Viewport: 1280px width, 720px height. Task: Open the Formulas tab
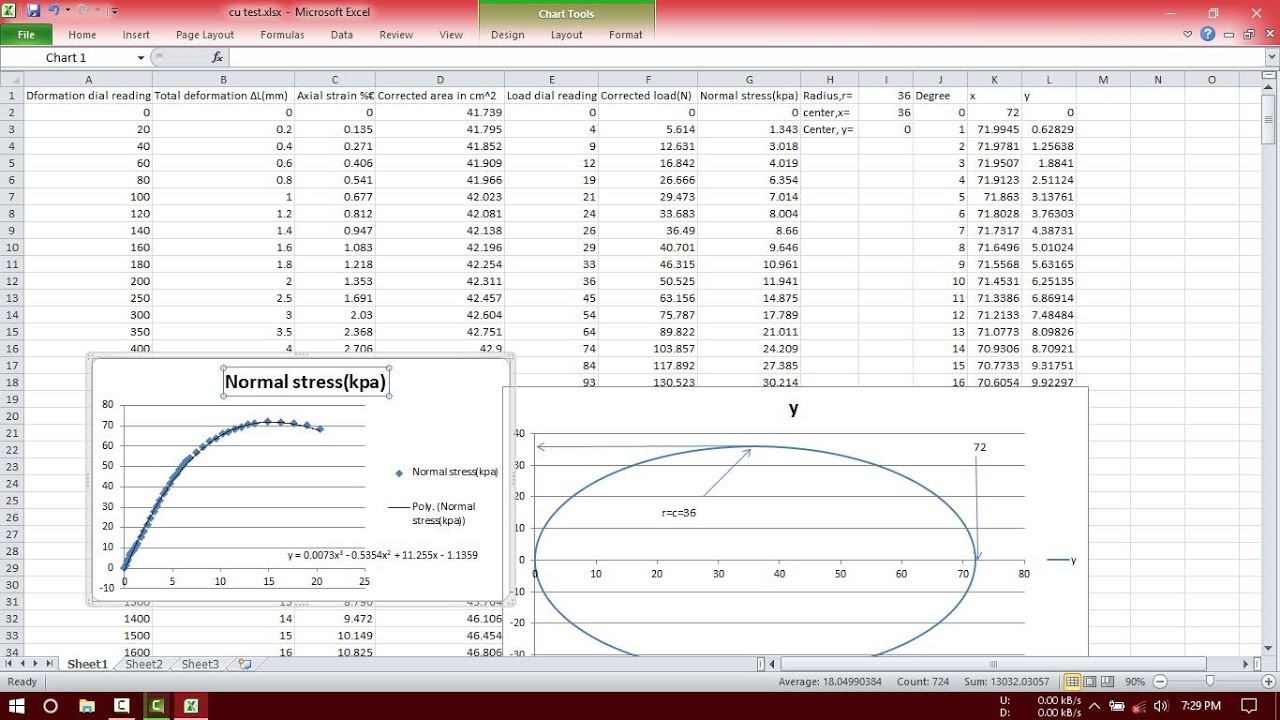click(282, 34)
